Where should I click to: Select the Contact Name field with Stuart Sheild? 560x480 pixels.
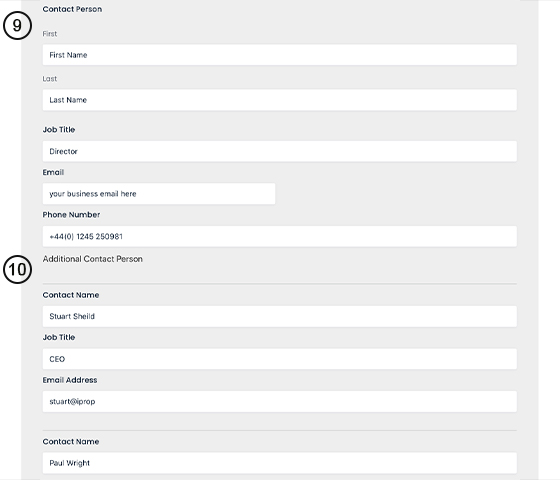[x=280, y=316]
